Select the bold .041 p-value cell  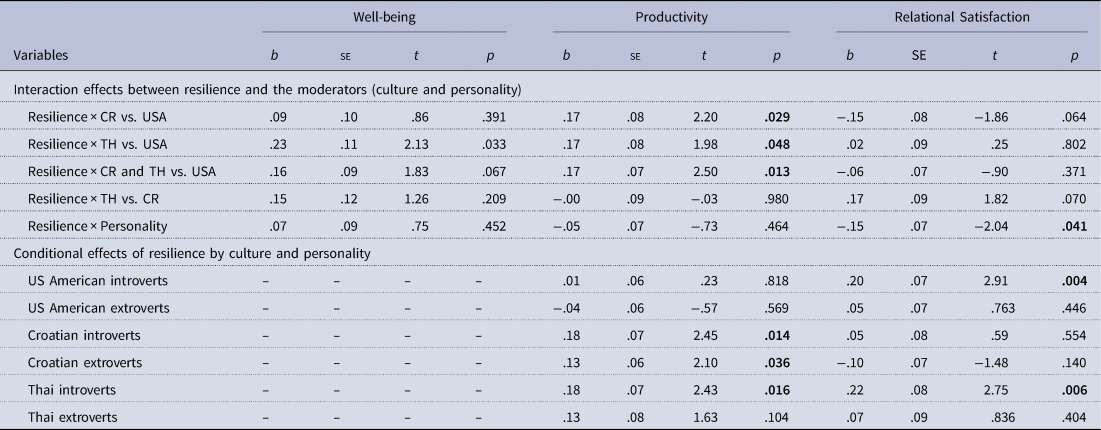pyautogui.click(x=1065, y=226)
